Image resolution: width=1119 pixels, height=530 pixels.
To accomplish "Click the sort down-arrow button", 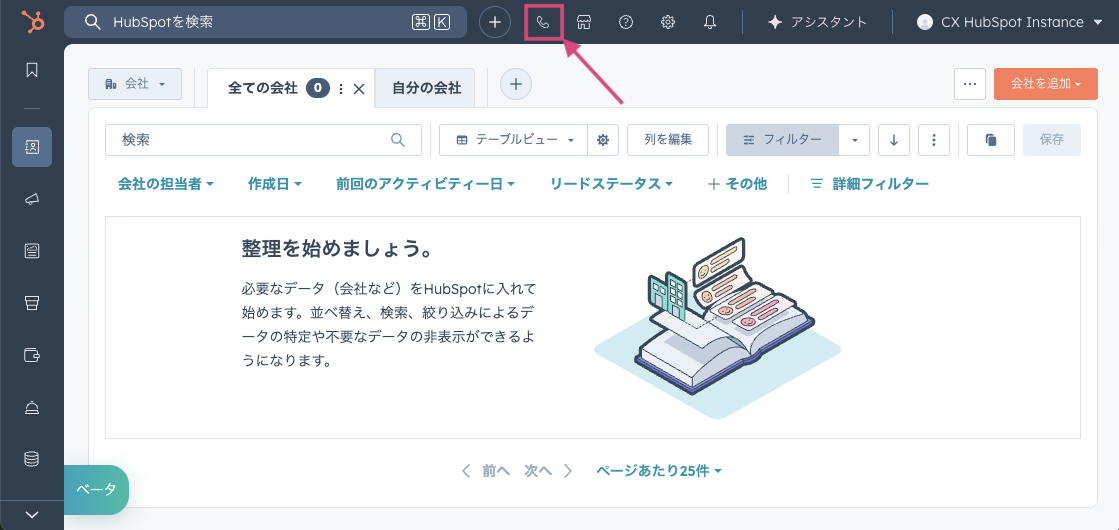I will point(893,141).
